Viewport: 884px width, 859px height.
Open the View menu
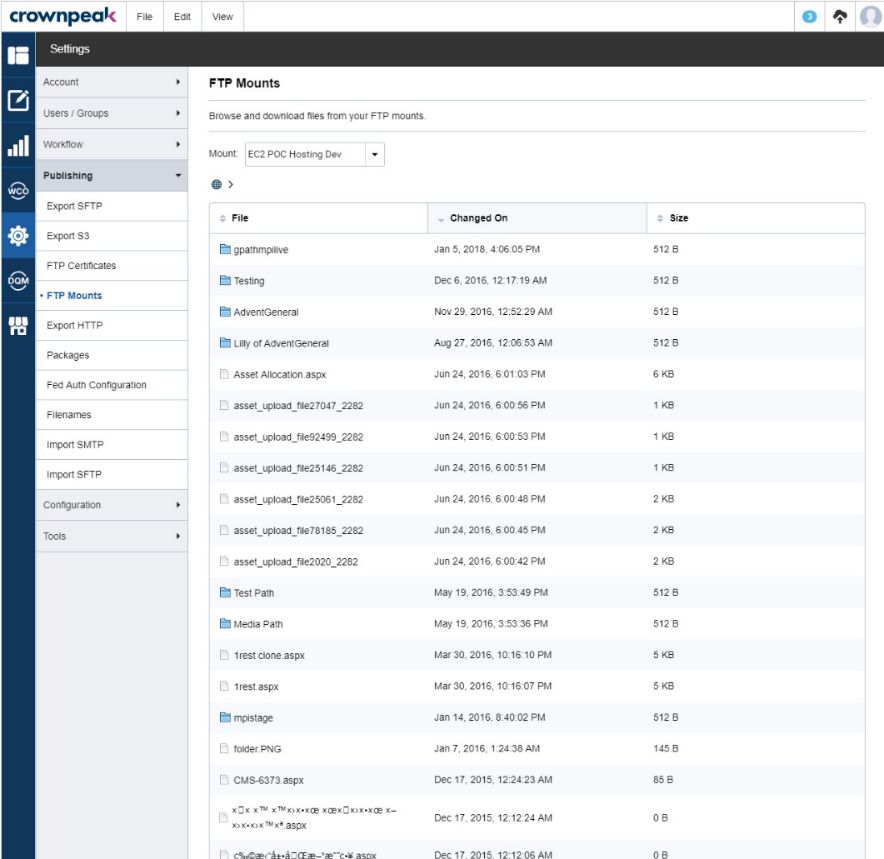[x=222, y=17]
